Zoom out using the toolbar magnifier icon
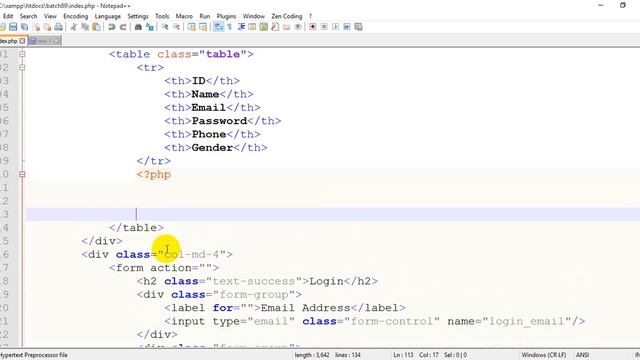The height and width of the screenshot is (360, 640). (176, 27)
